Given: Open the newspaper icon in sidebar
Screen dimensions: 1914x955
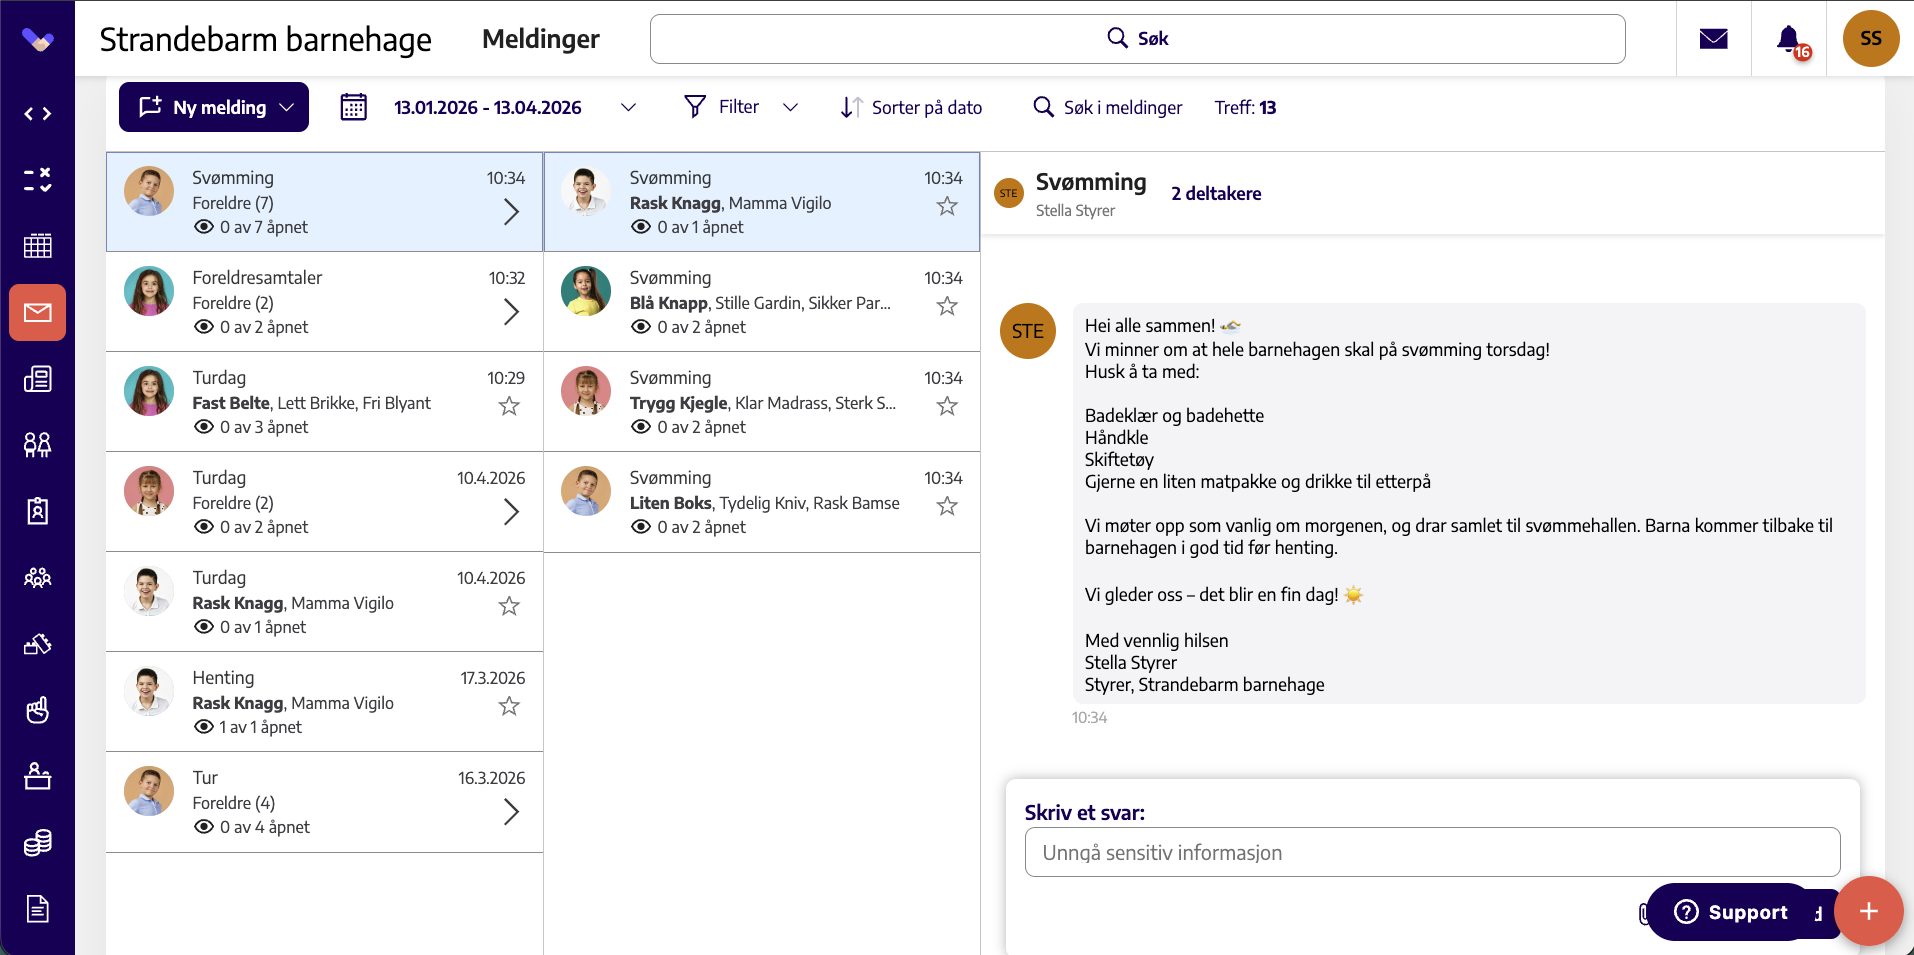Looking at the screenshot, I should 37,379.
